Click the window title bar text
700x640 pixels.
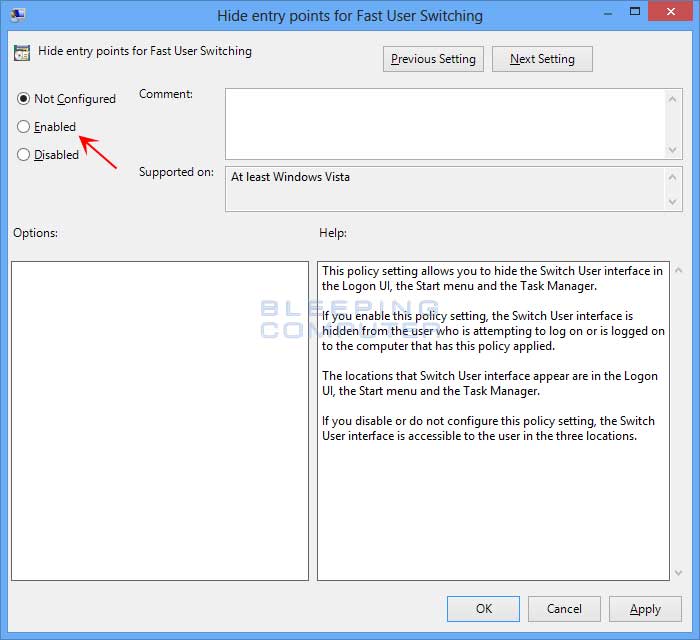pos(350,16)
